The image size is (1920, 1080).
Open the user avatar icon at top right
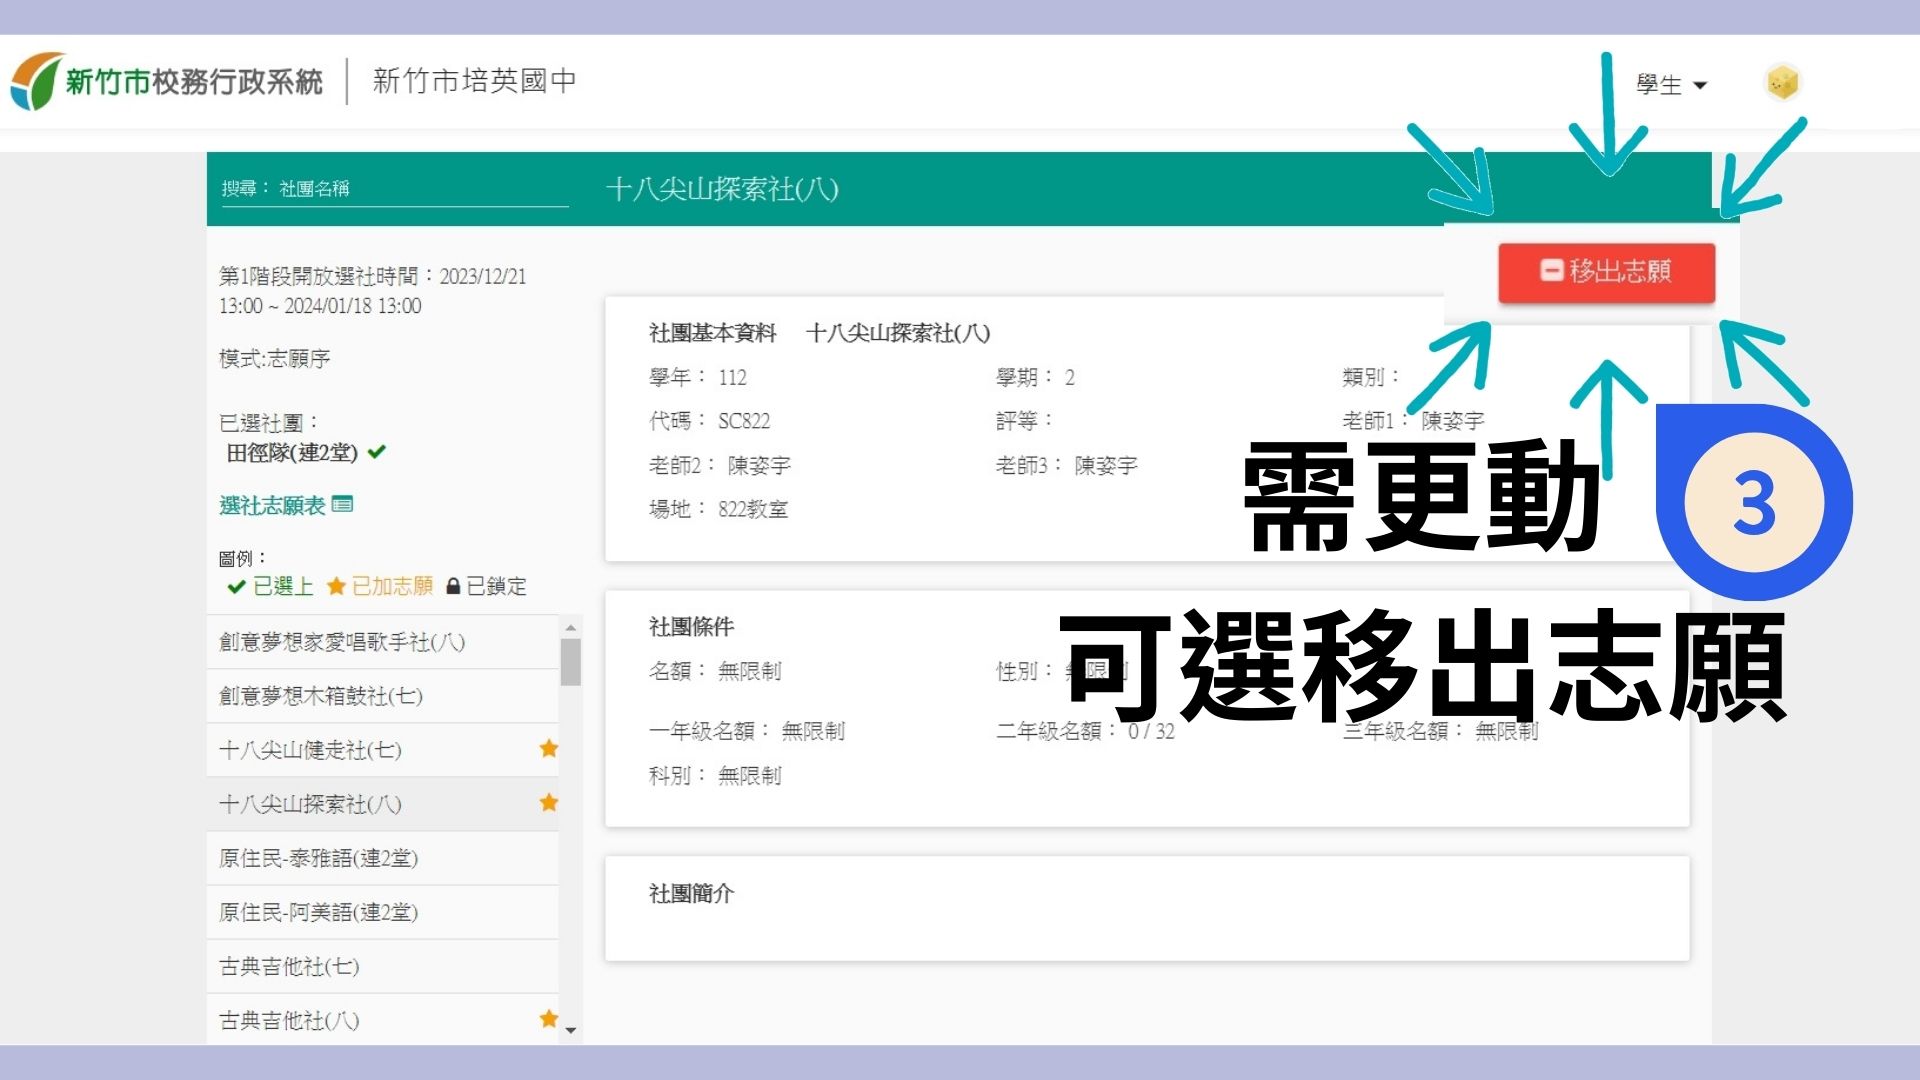pos(1782,83)
